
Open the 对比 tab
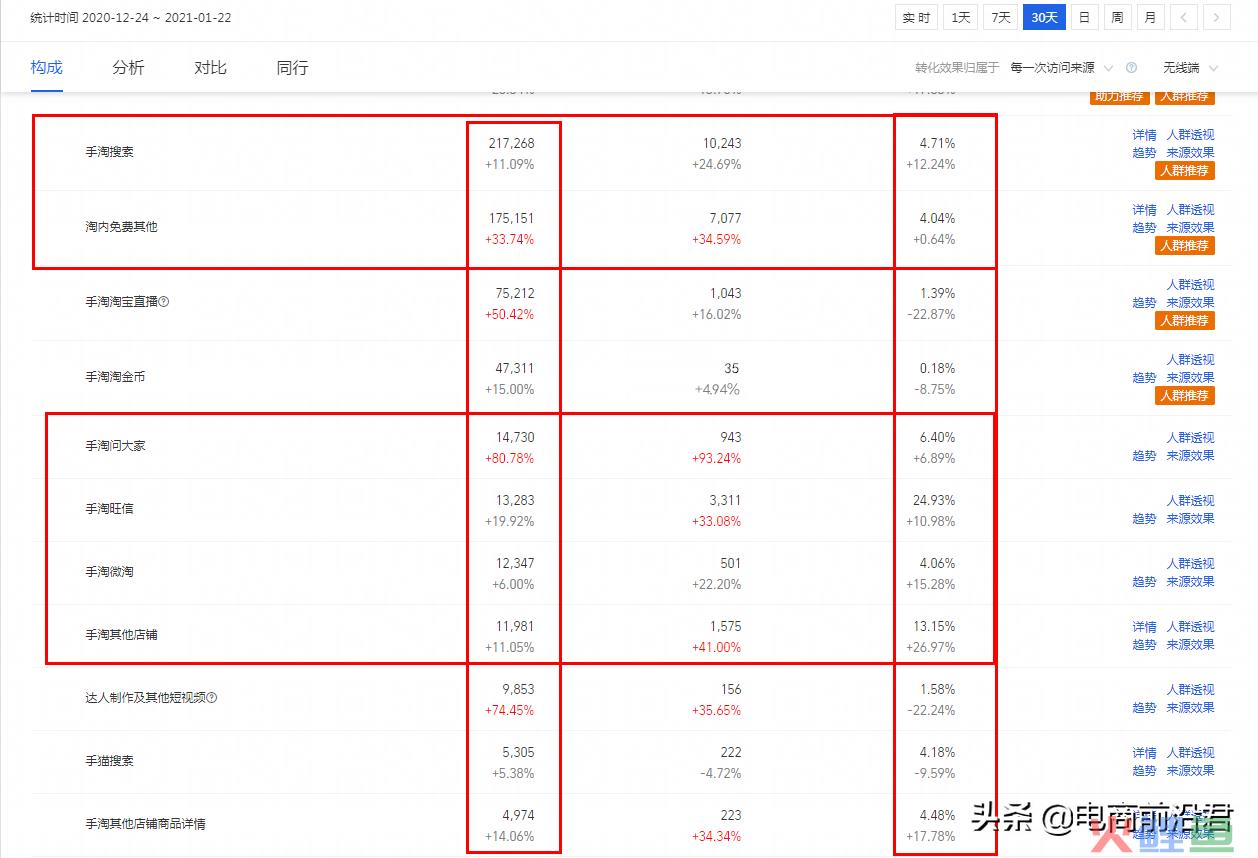[210, 68]
